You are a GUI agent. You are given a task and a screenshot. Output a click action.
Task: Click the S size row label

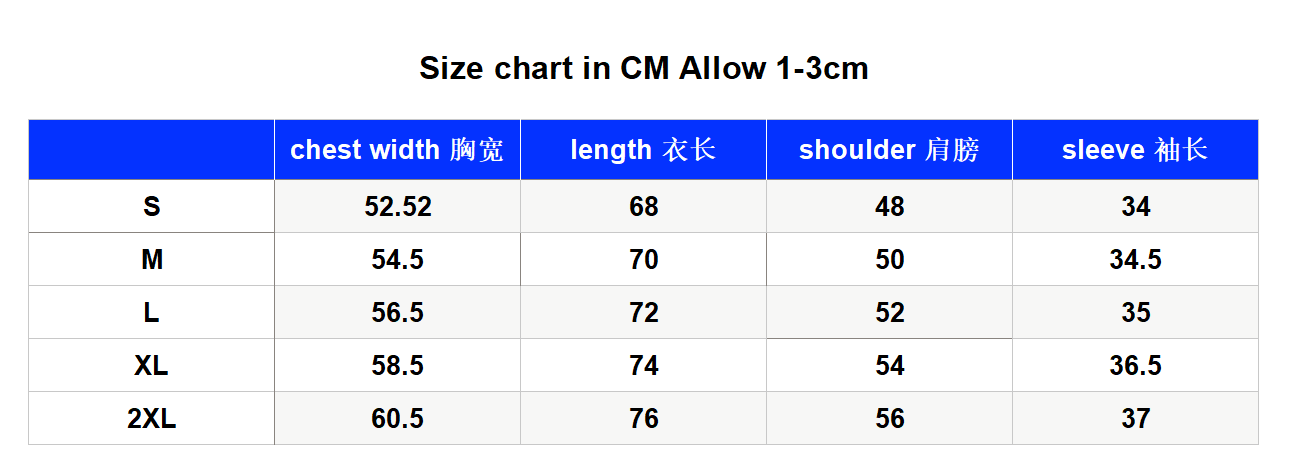tap(151, 207)
